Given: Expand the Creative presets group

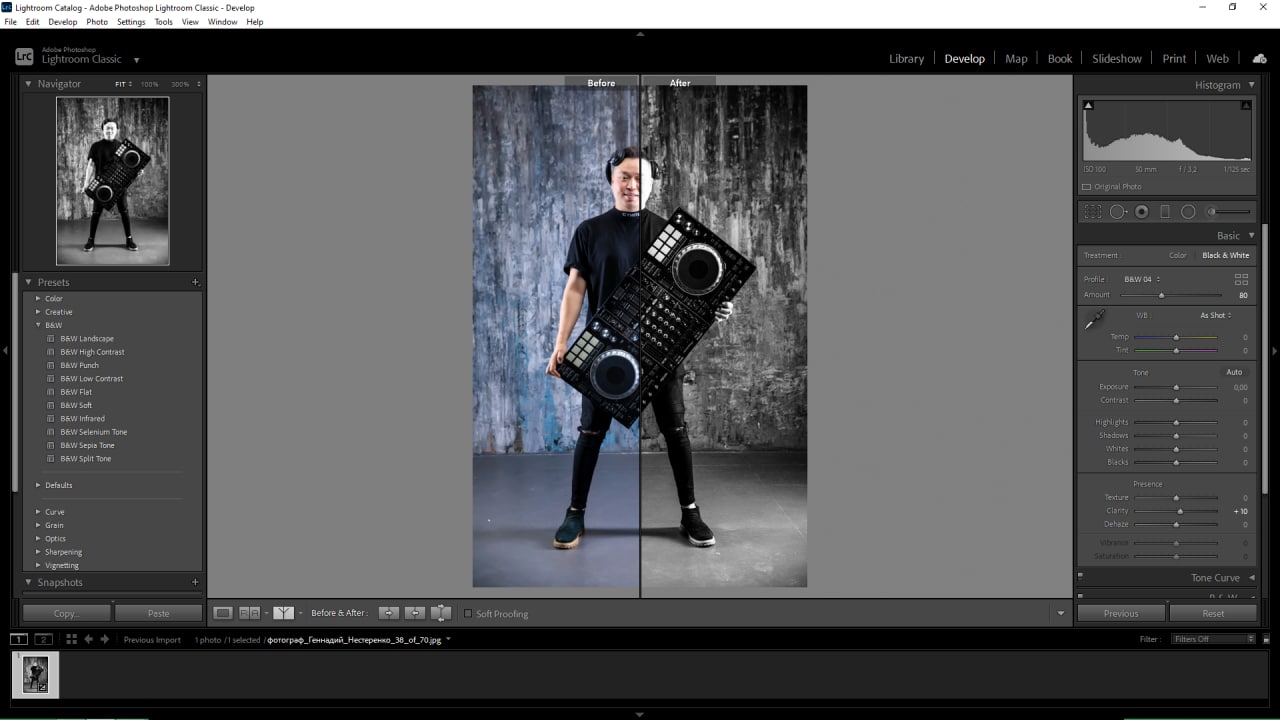Looking at the screenshot, I should point(39,312).
